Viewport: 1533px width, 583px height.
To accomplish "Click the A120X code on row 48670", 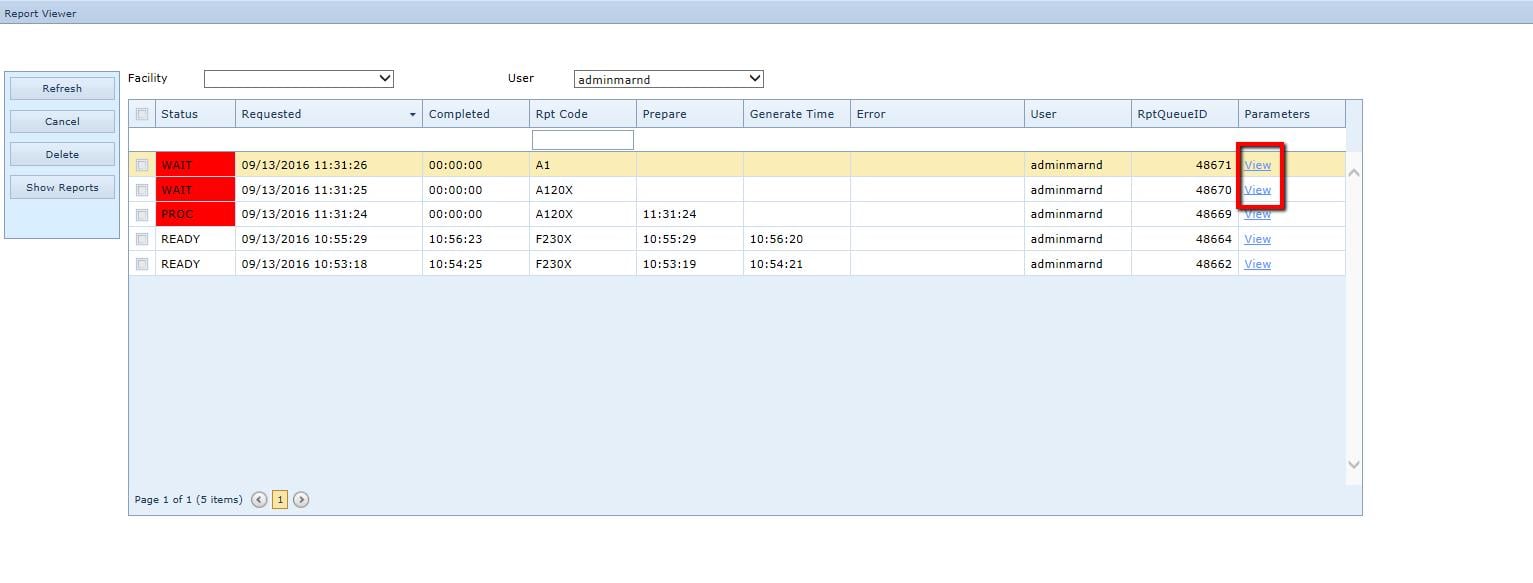I will (554, 190).
